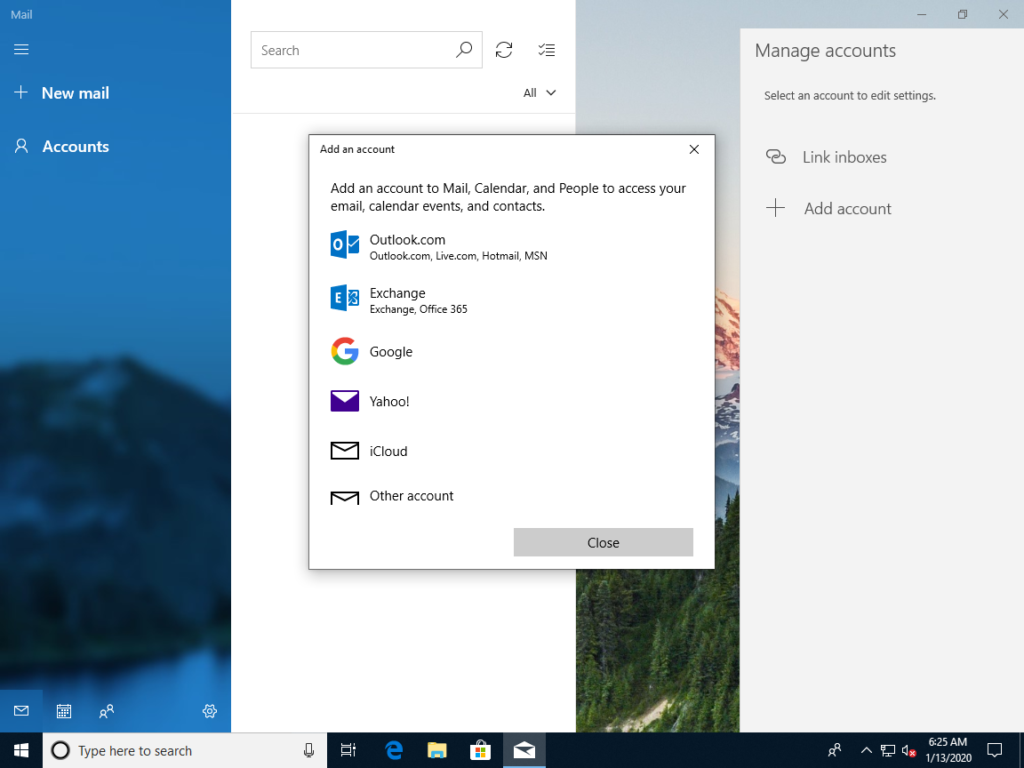Click Link inboxes in Manage accounts
Viewport: 1024px width, 768px height.
[x=826, y=157]
